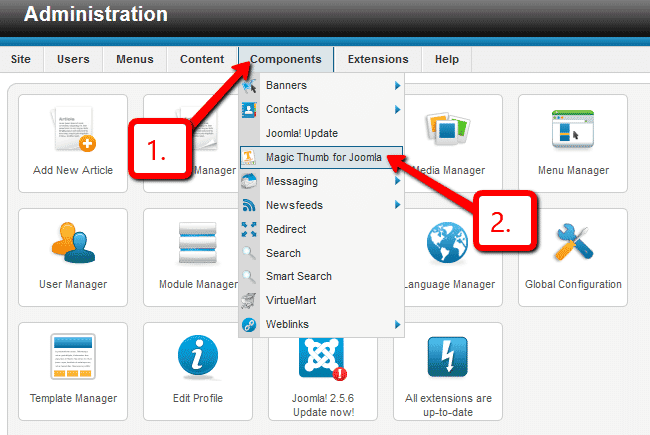The width and height of the screenshot is (650, 435).
Task: Select the Smart Search entry
Action: click(x=321, y=276)
